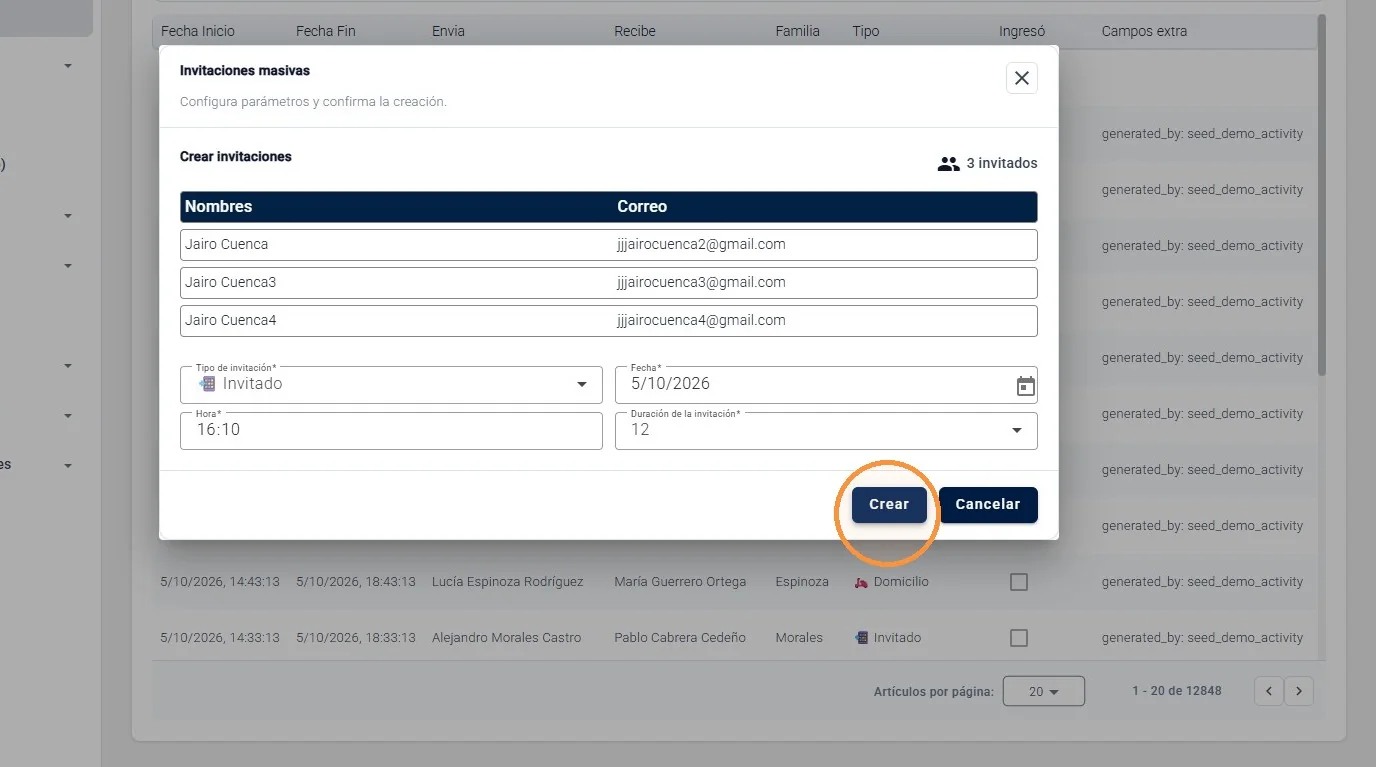Click into the Hora field showing 16:10

[391, 431]
